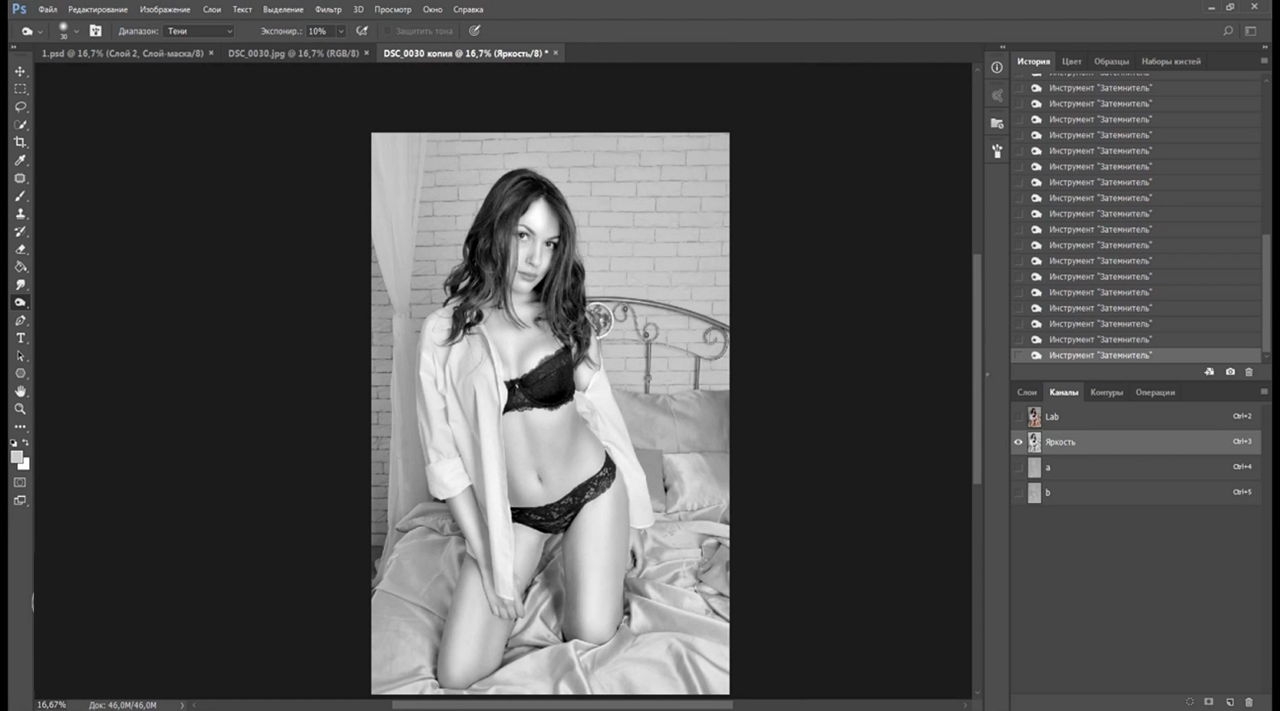Select the Eraser tool

click(20, 249)
